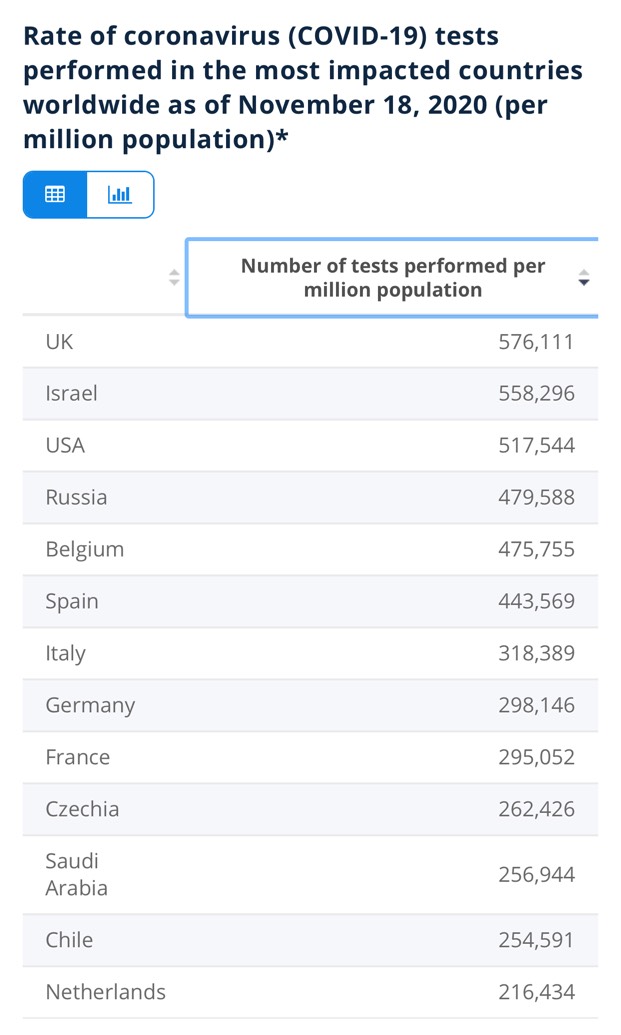Click the chart title text
The image size is (621, 1035).
(303, 87)
